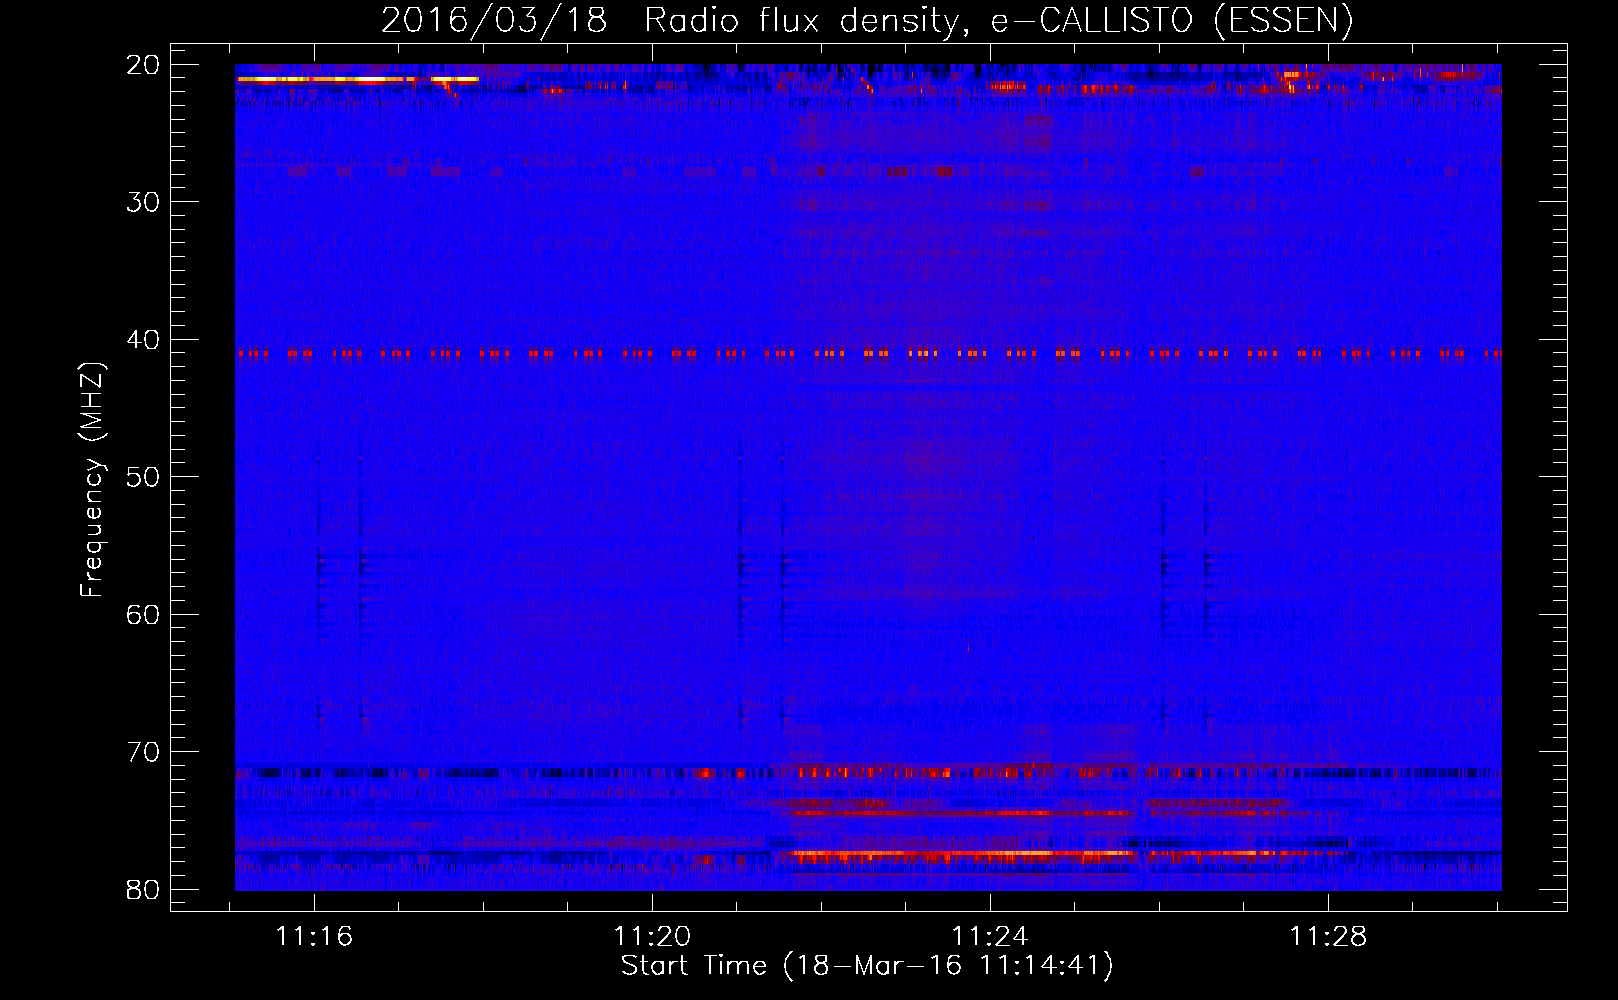Screen dimensions: 1618x1000
Task: Click the '11:24' time tick label
Action: 990,937
